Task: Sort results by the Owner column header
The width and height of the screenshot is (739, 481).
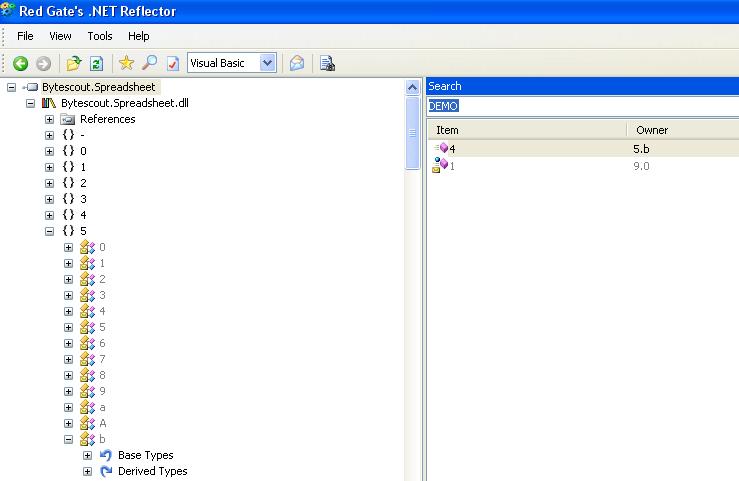Action: pyautogui.click(x=683, y=130)
